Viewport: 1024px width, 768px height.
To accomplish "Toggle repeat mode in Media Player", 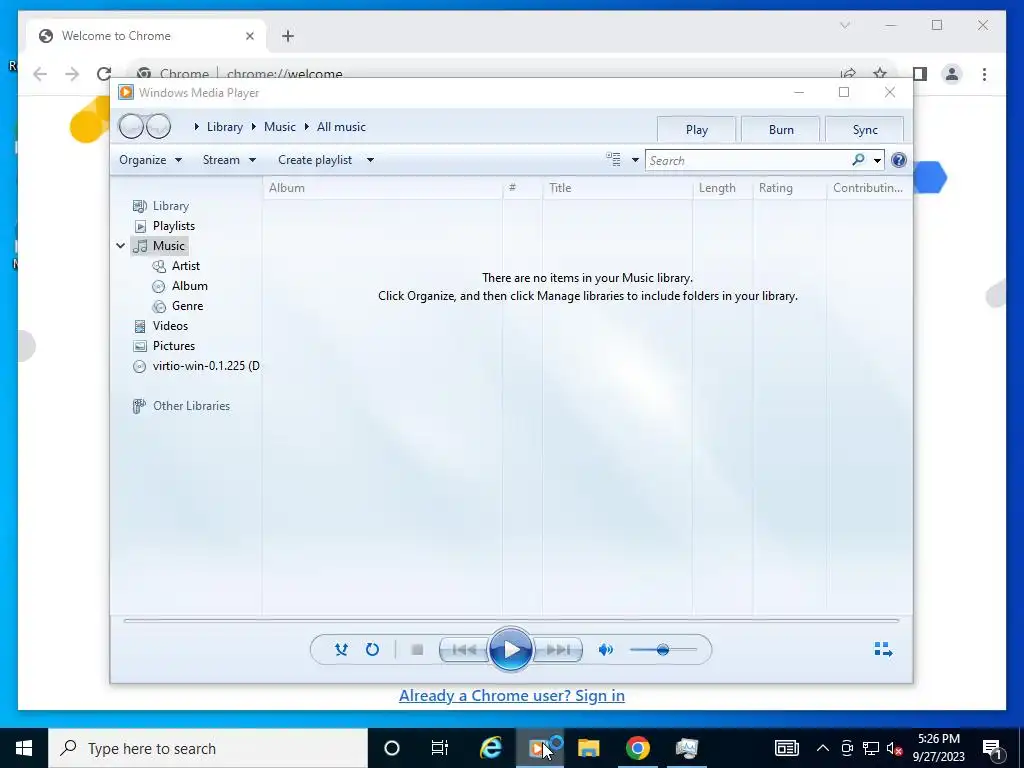I will (372, 649).
